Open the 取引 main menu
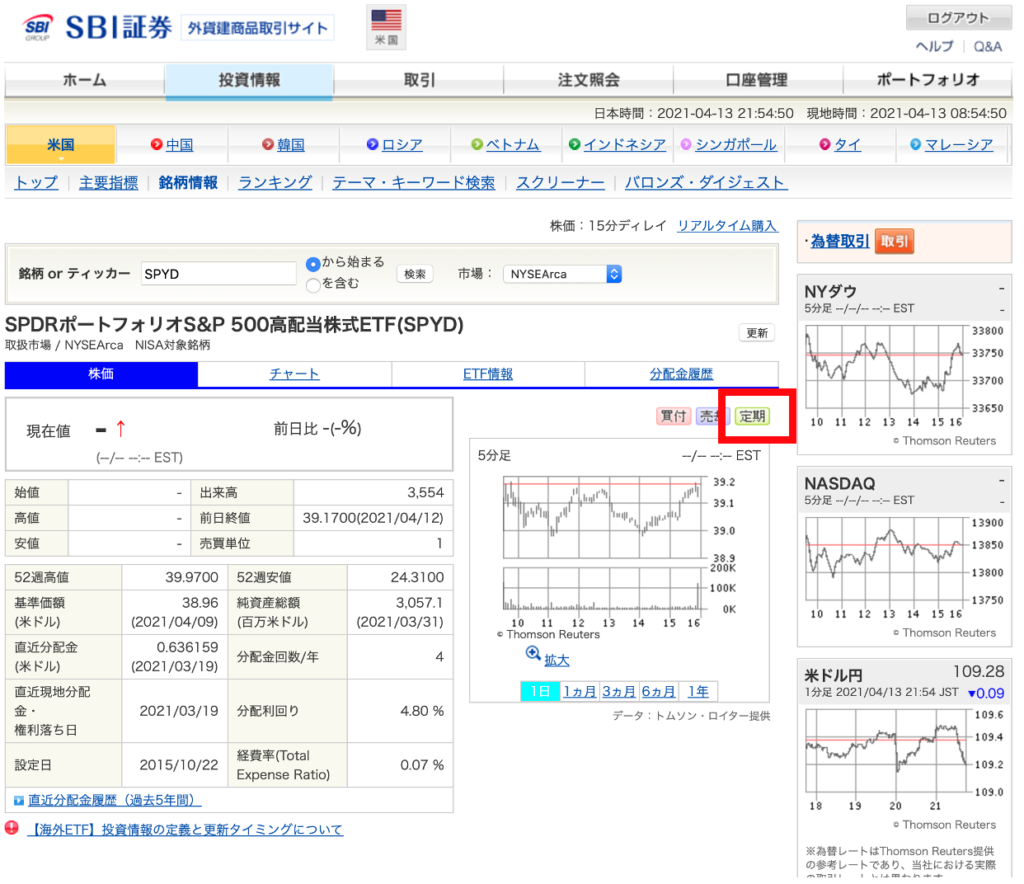Screen dimensions: 1024x884 [x=419, y=80]
